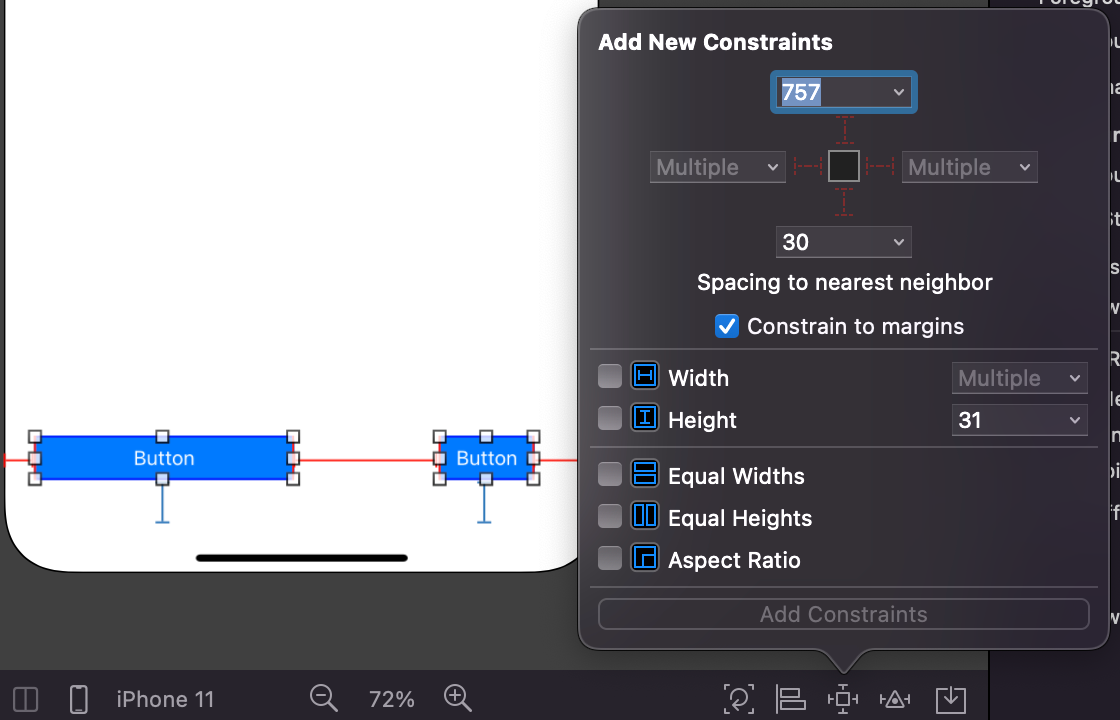1120x720 pixels.
Task: Zoom in using the magnifier plus icon
Action: tap(458, 699)
